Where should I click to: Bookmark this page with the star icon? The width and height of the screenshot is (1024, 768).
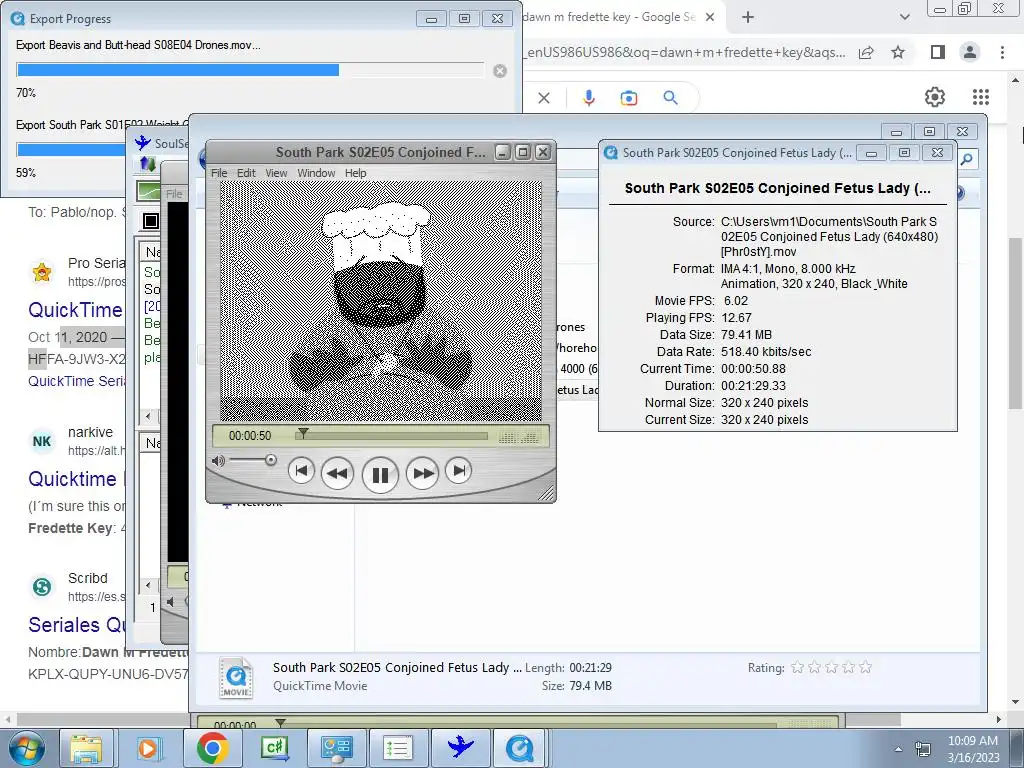(898, 52)
